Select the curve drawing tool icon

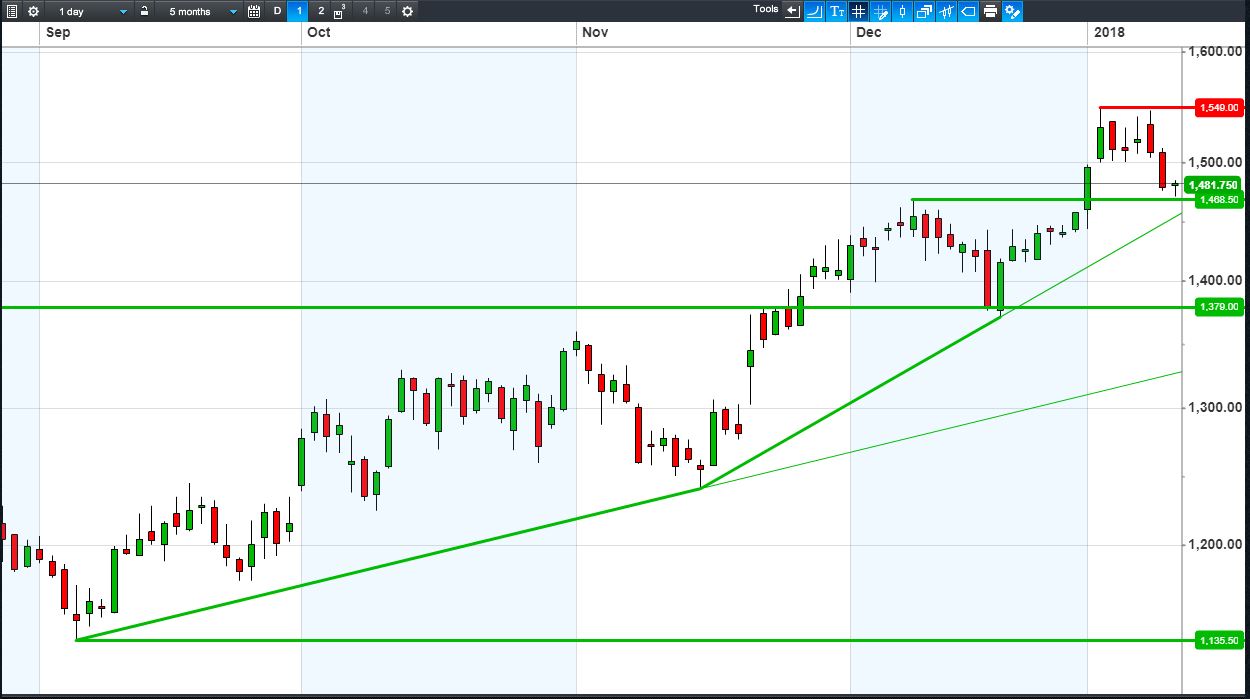coord(814,11)
